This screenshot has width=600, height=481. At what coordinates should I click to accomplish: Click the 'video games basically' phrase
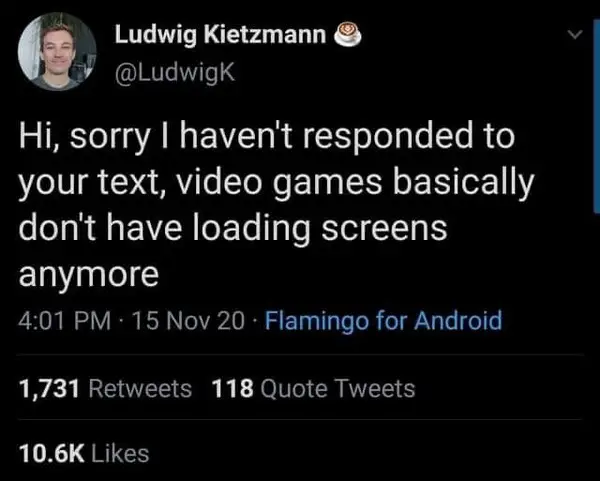coord(355,182)
